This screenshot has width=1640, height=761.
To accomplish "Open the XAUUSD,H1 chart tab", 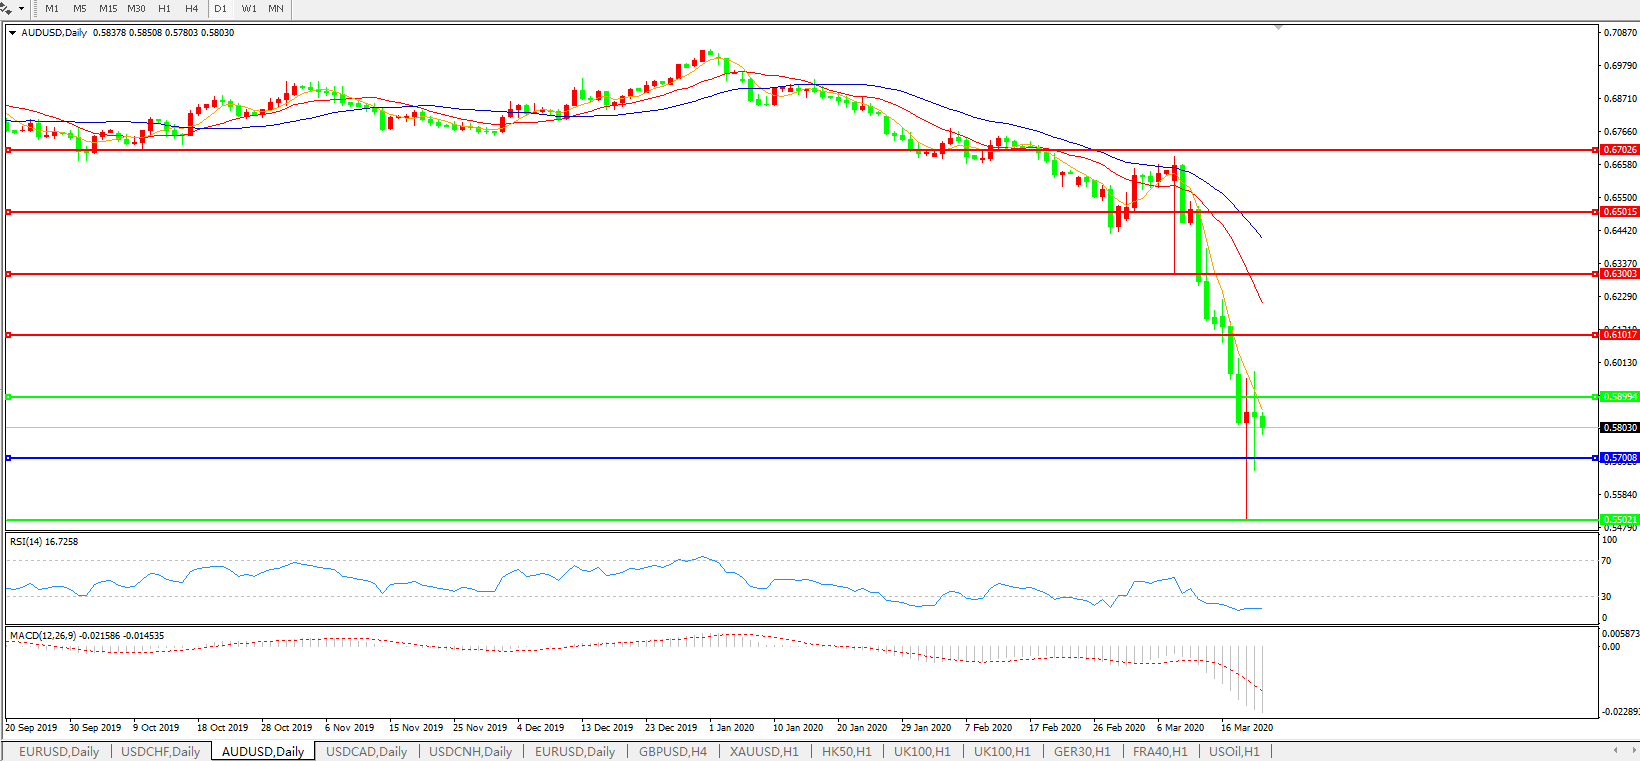I will coord(764,751).
